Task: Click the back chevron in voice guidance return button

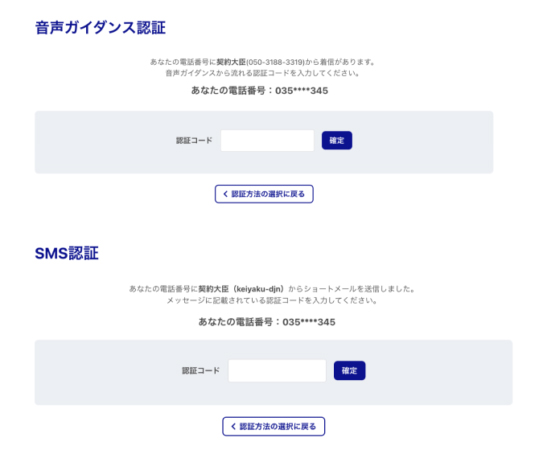Action: pos(226,194)
